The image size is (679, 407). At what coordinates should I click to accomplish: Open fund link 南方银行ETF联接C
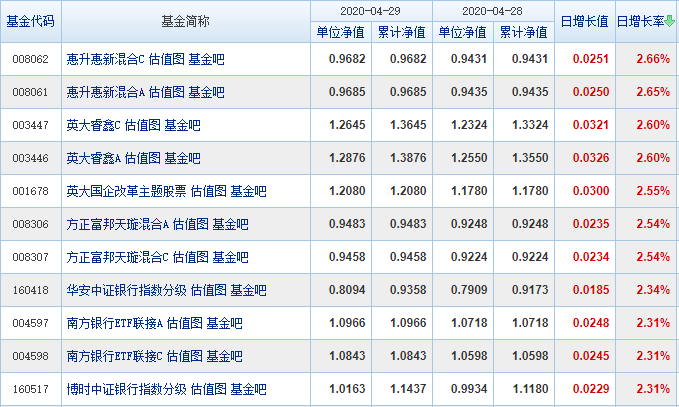pos(114,356)
